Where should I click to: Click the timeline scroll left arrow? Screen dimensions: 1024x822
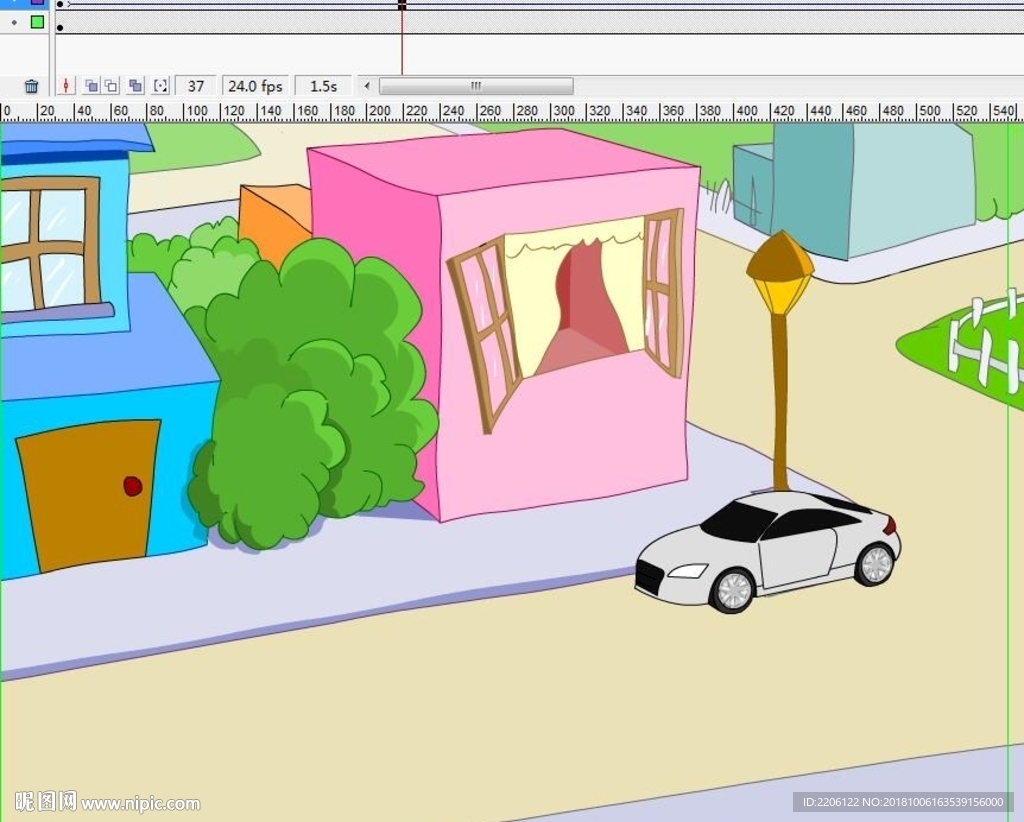(x=366, y=87)
